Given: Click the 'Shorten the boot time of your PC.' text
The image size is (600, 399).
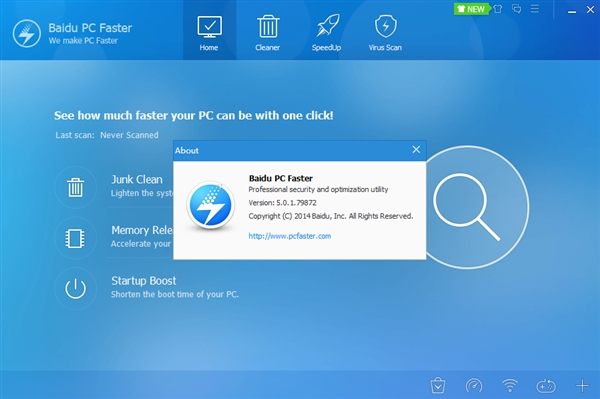Looking at the screenshot, I should pyautogui.click(x=175, y=294).
